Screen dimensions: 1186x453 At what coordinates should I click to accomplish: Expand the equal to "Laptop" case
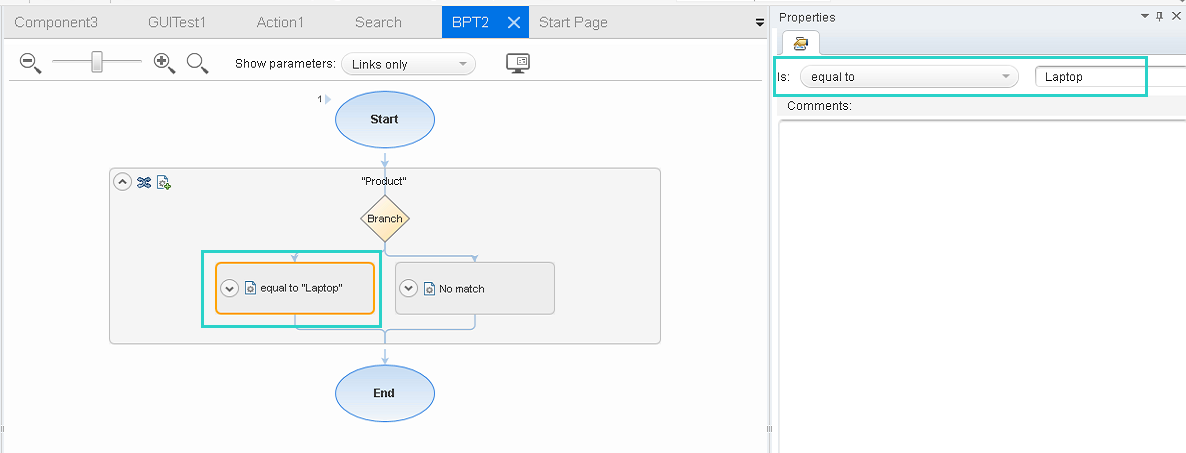pos(229,288)
